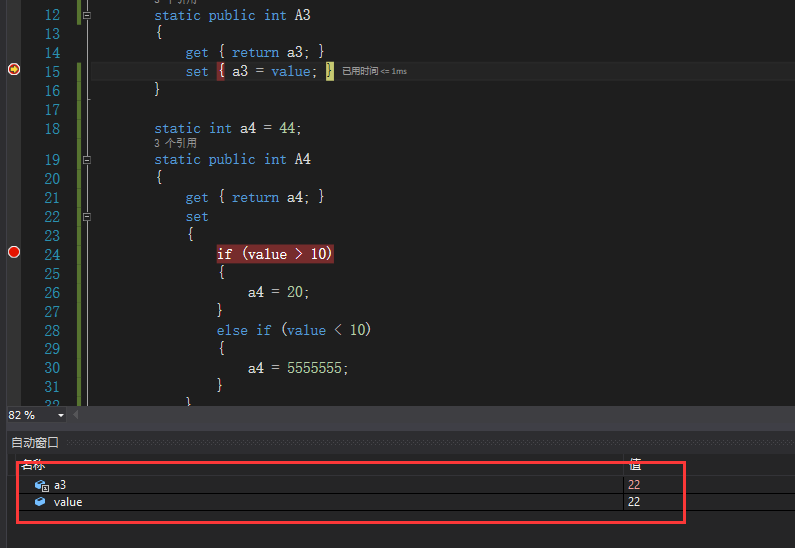Click the yellow highlighted closing brace on line 15
Viewport: 795px width, 548px height.
[330, 71]
